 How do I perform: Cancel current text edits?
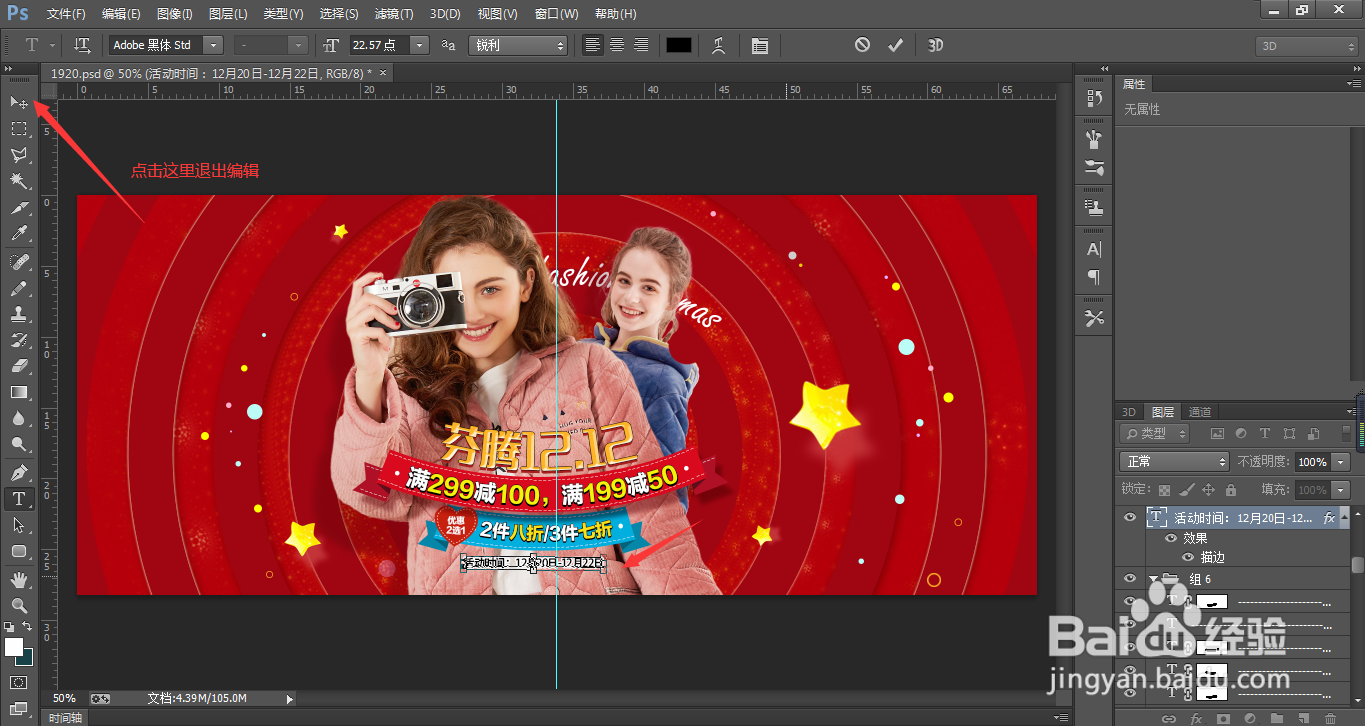tap(862, 45)
